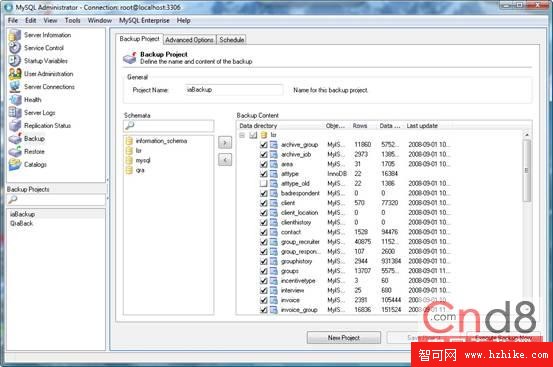The height and width of the screenshot is (367, 553).
Task: Click the table icon for area
Action: [x=274, y=164]
